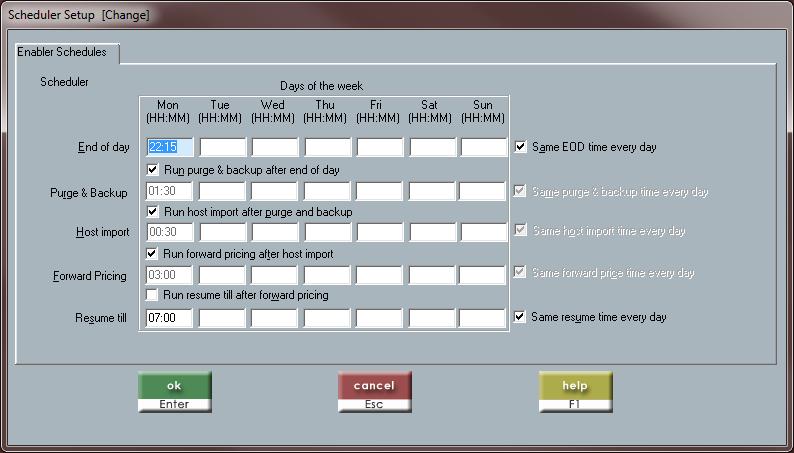Click Resume till Tuesday time field
The width and height of the screenshot is (794, 453).
[x=222, y=318]
